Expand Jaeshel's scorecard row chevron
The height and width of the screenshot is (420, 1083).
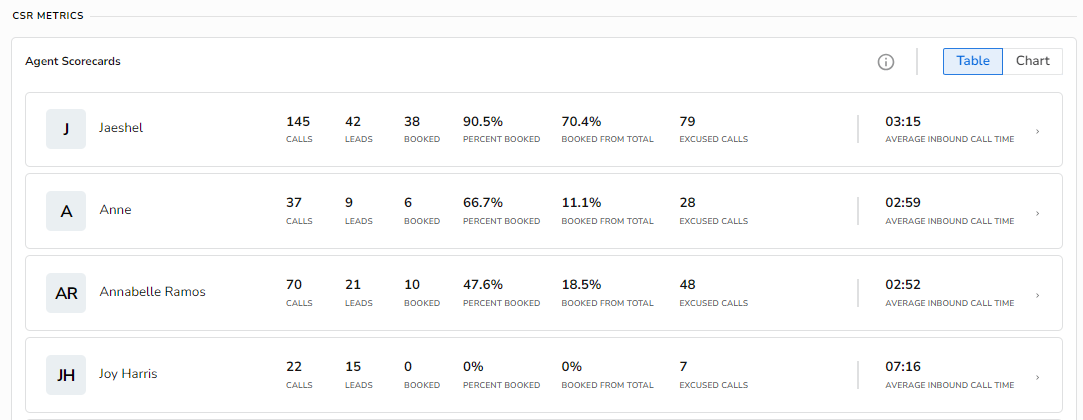coord(1037,131)
